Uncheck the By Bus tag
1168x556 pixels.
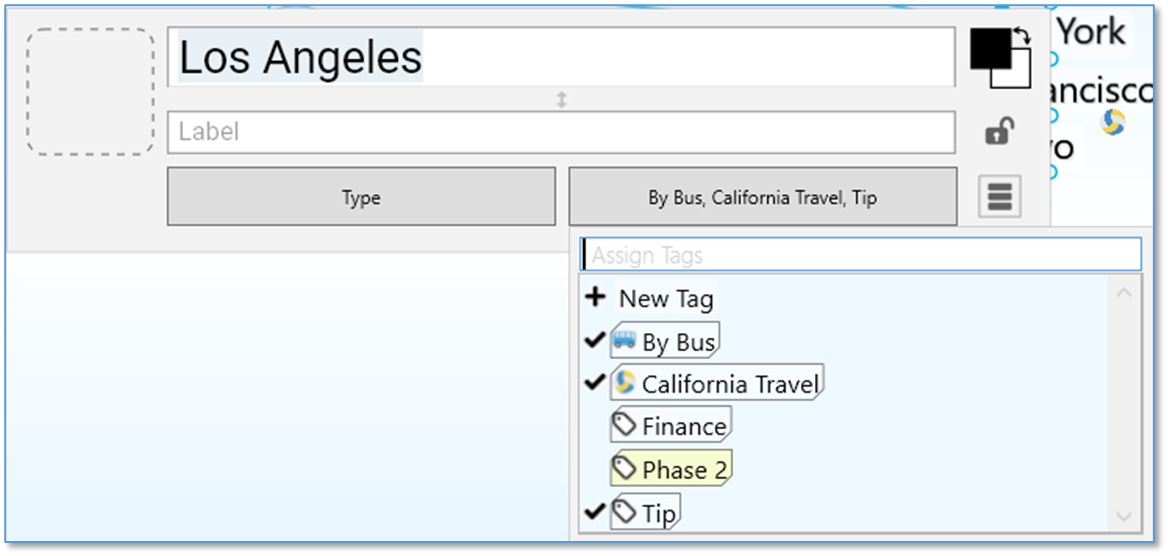[x=595, y=341]
